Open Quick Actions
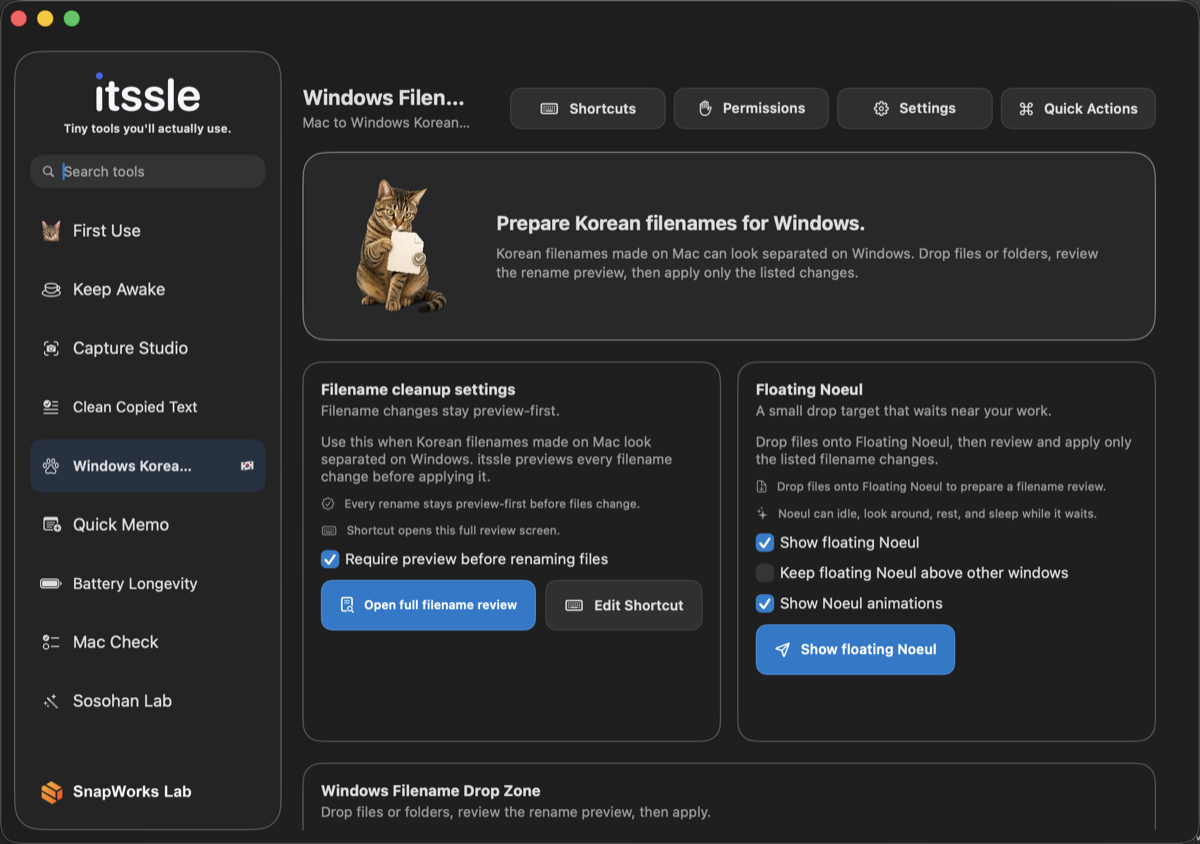1200x844 pixels. 1078,109
